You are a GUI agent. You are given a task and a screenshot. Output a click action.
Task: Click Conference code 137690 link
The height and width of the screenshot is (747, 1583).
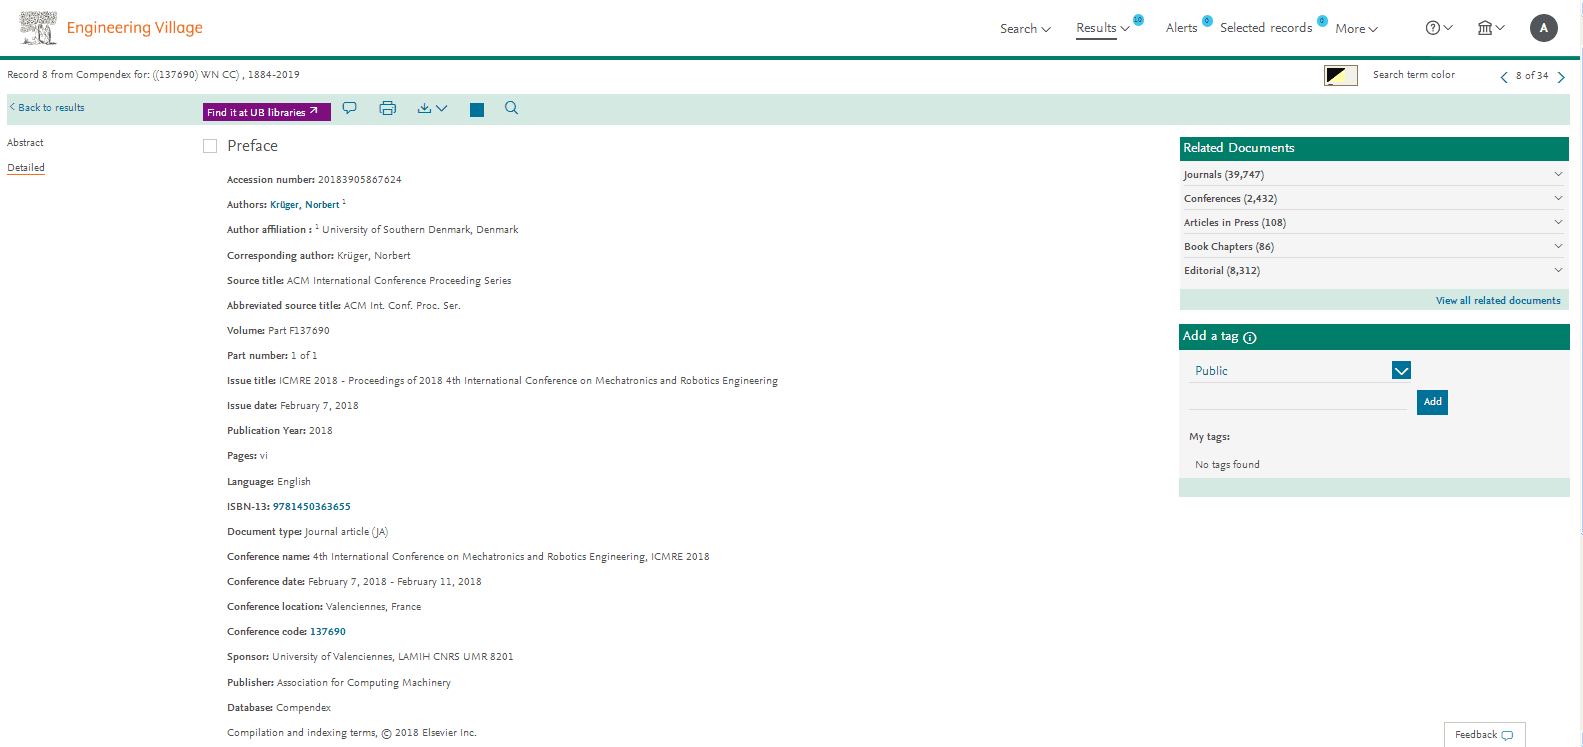pyautogui.click(x=328, y=632)
